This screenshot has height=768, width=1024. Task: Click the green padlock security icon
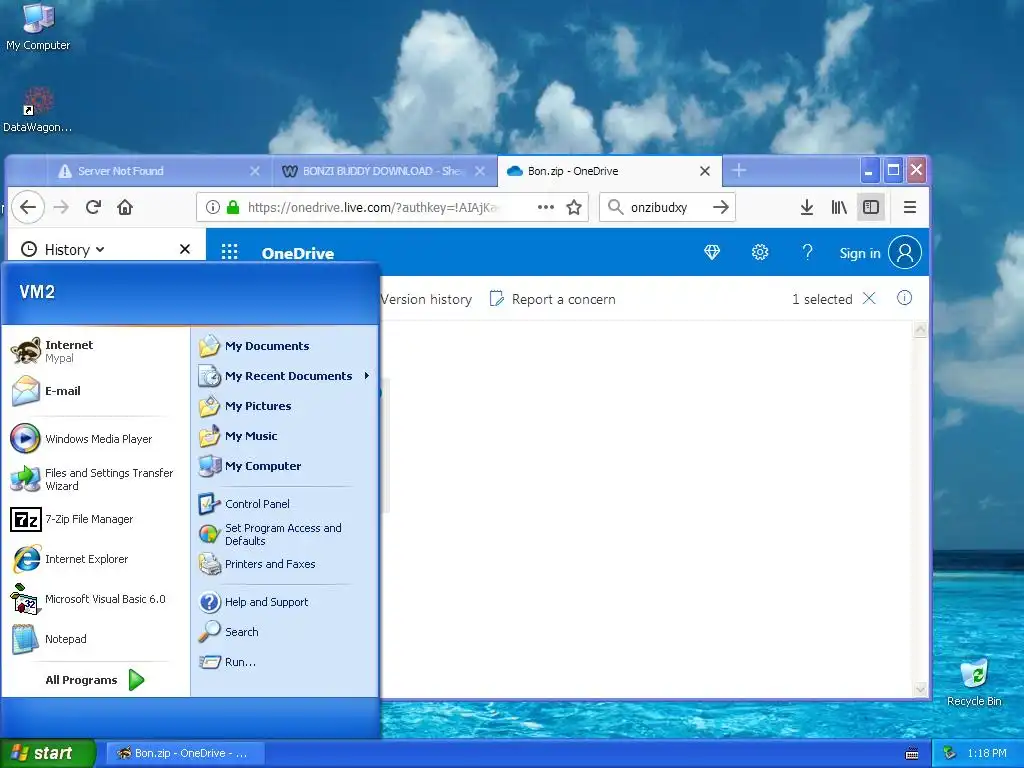click(x=232, y=207)
